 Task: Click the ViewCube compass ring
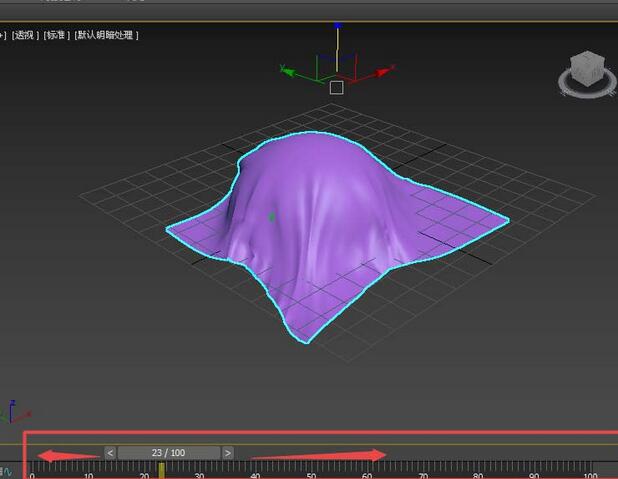click(x=585, y=91)
